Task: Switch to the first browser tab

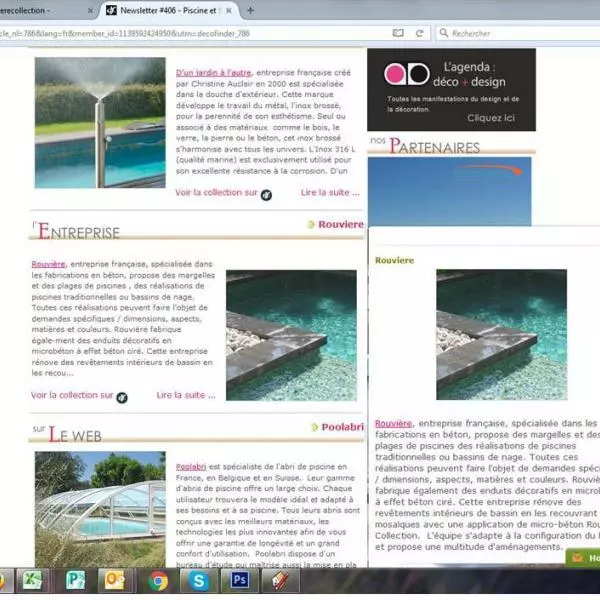Action: click(x=40, y=10)
